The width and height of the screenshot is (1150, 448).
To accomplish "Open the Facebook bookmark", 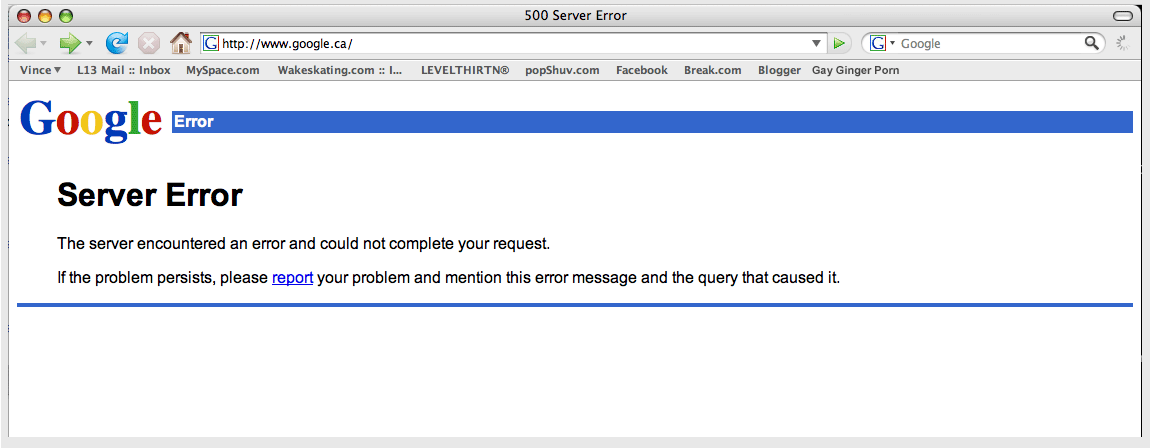I will pos(641,70).
